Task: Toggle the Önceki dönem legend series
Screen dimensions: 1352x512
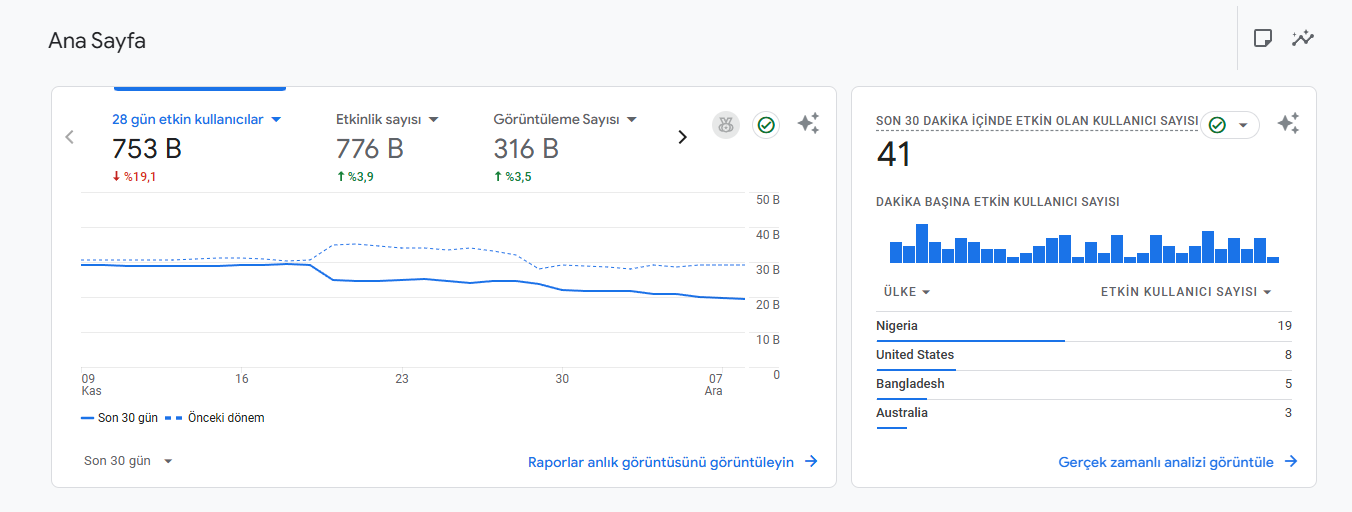Action: [215, 418]
